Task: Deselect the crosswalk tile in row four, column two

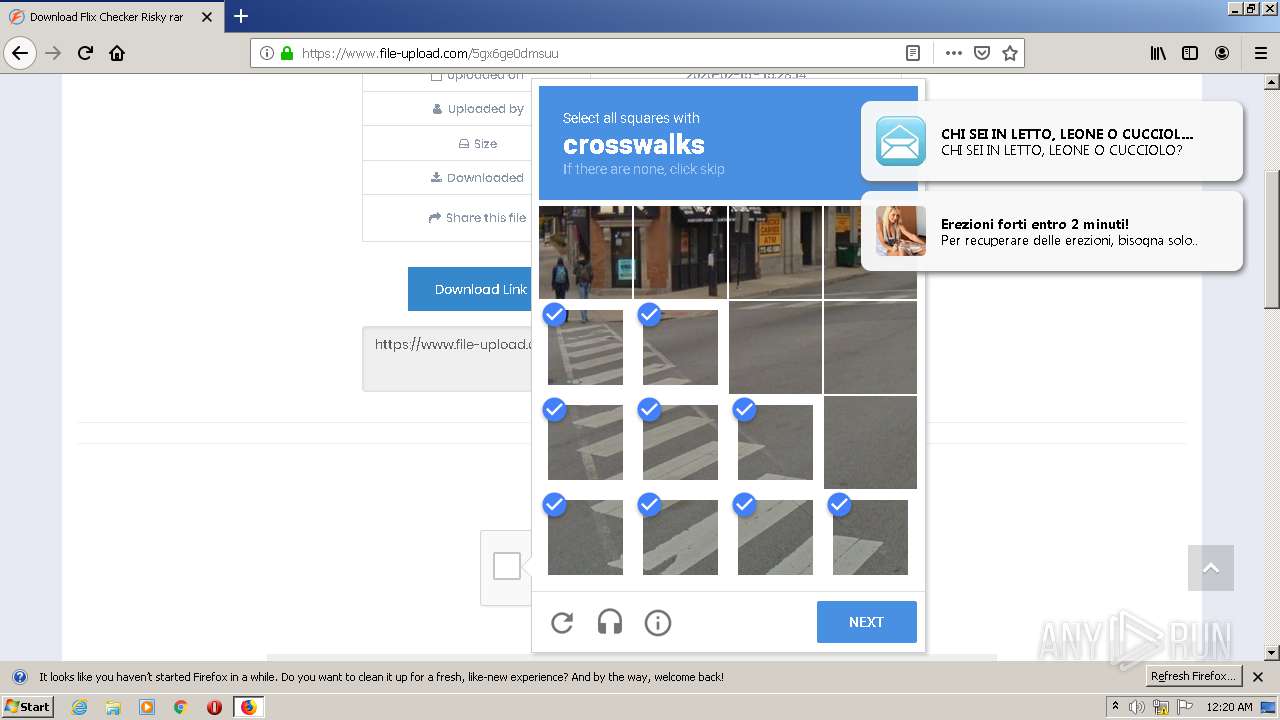Action: click(680, 537)
